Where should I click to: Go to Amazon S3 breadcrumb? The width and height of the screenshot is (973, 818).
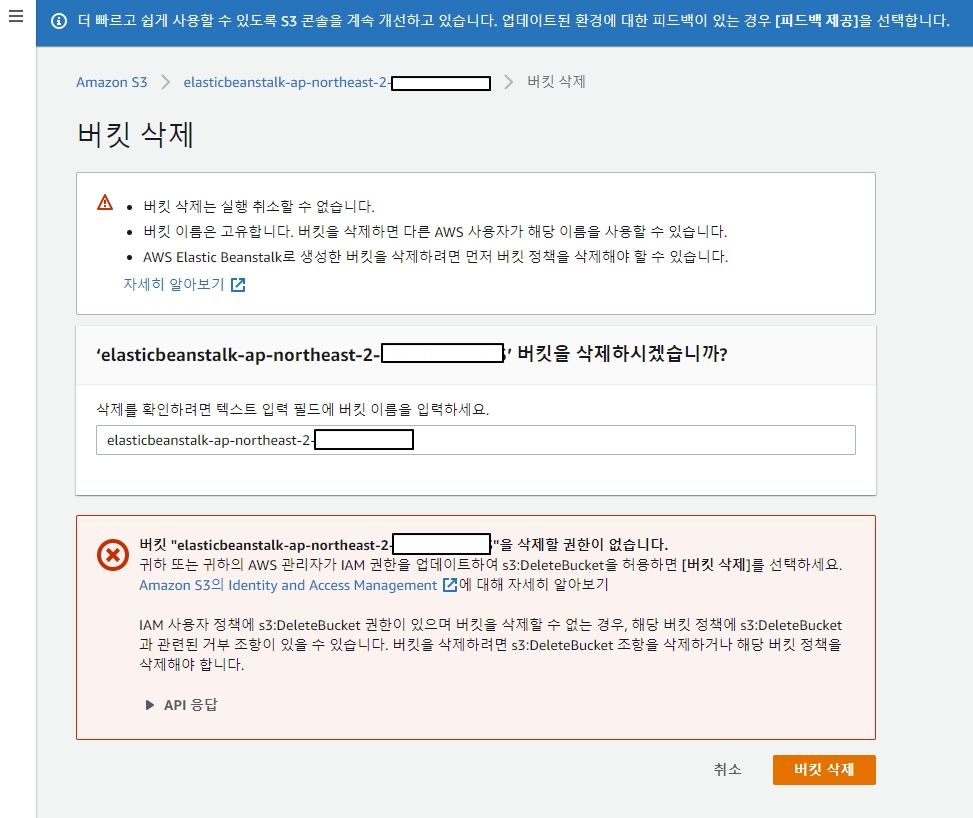[x=112, y=82]
